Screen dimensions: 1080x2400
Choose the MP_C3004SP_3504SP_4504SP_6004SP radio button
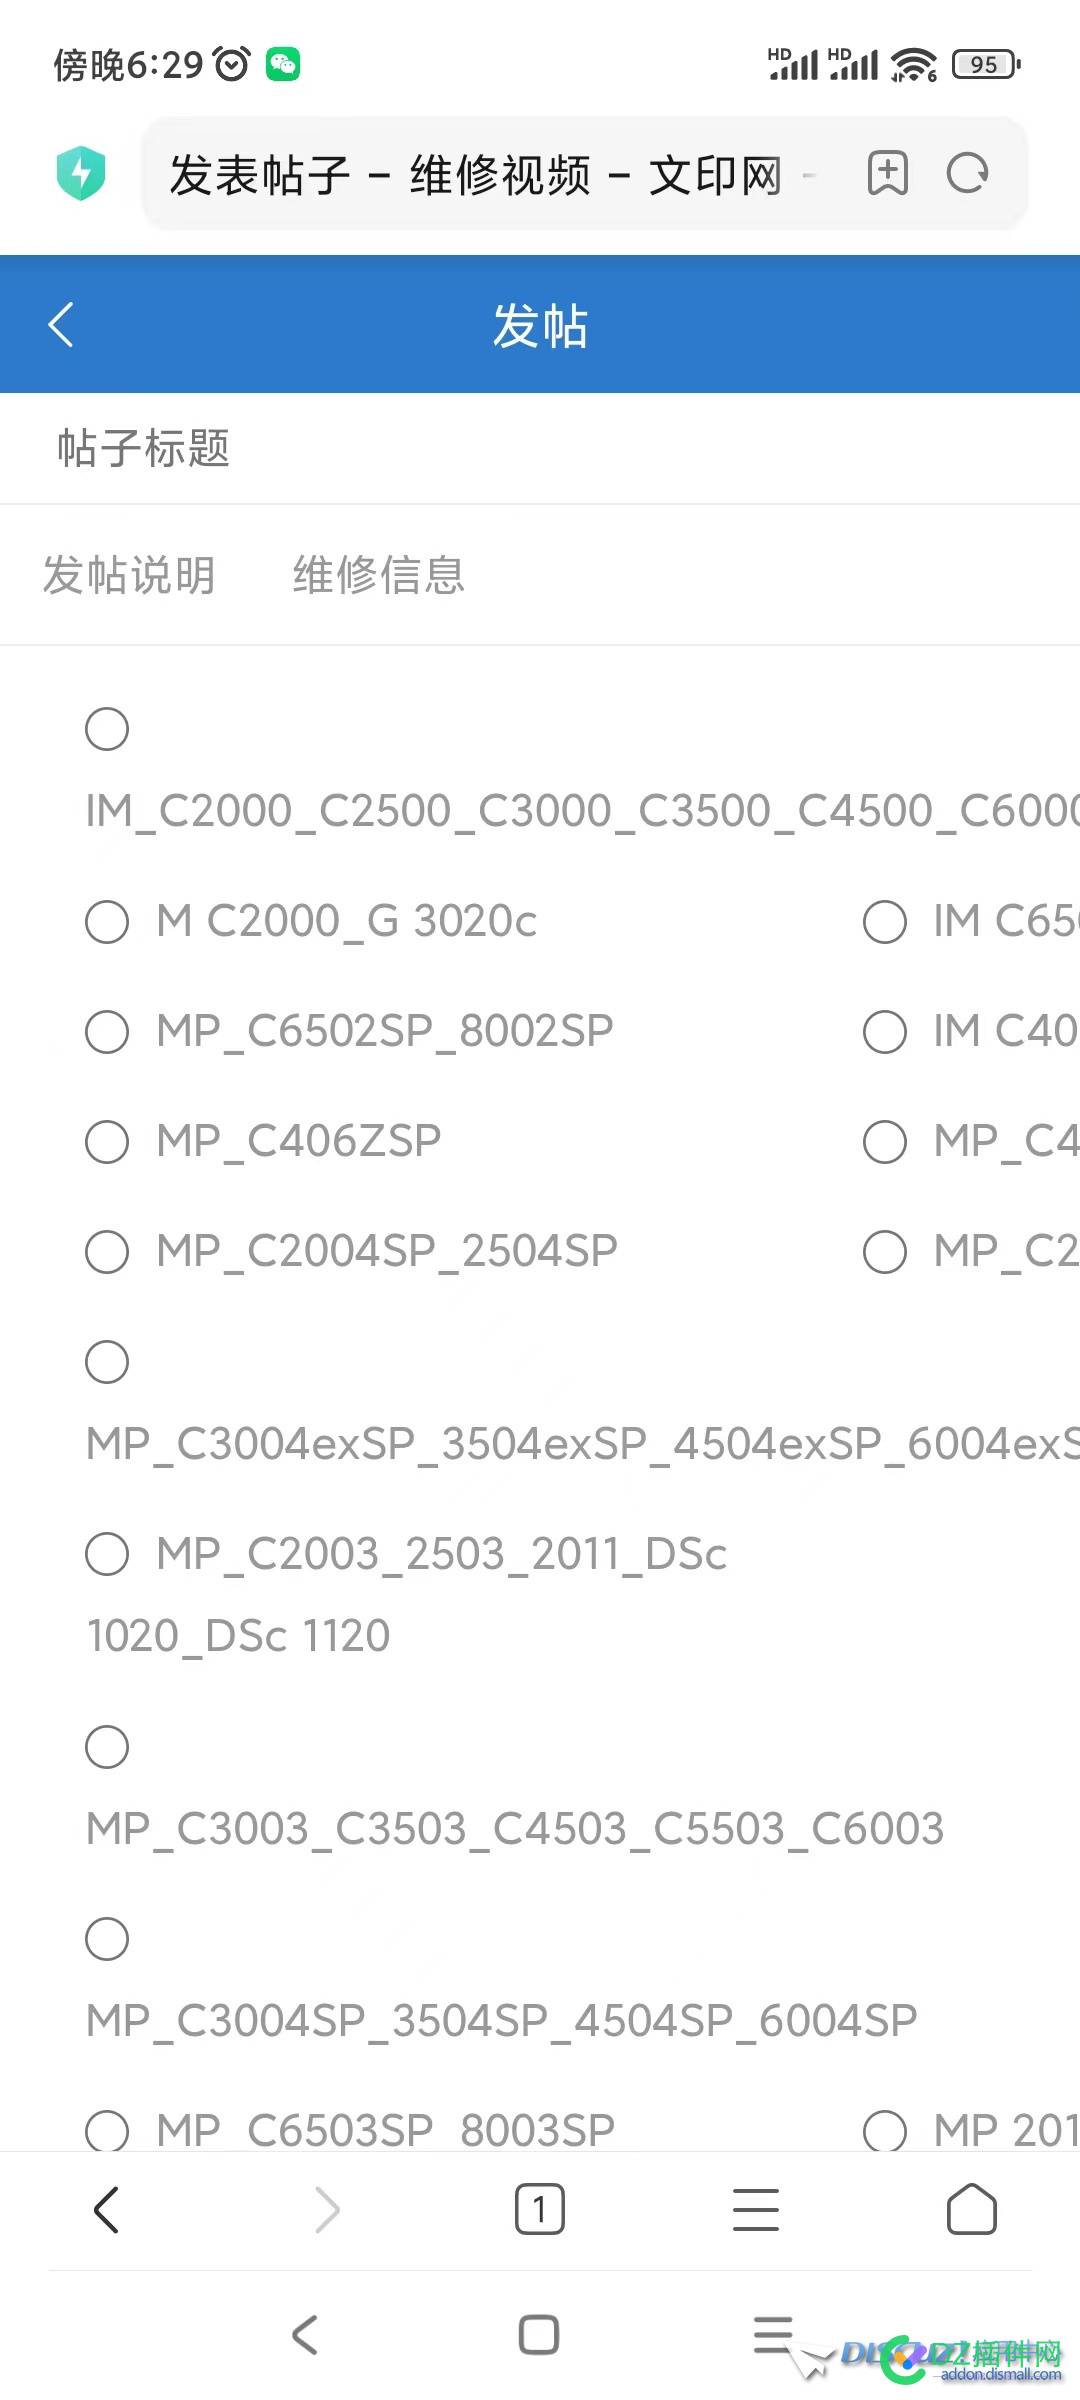[107, 1939]
